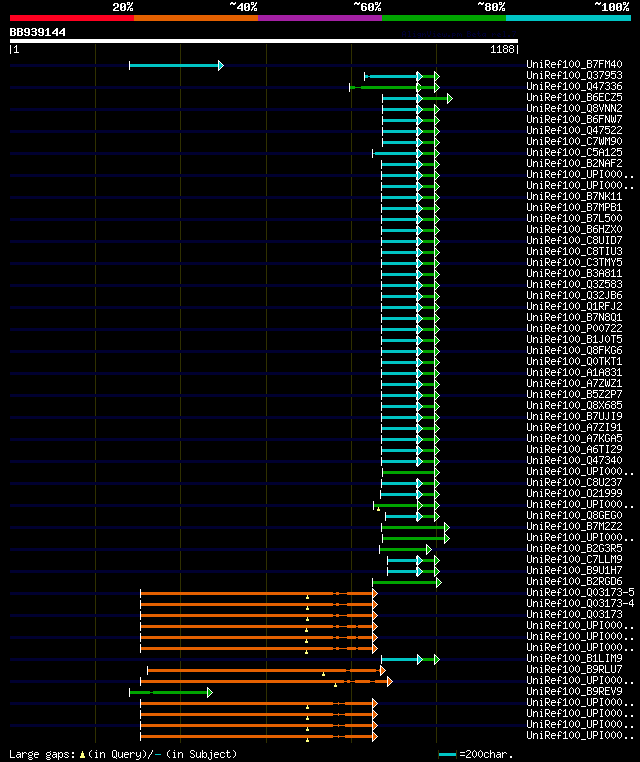
Task: Open the UniRef100_Q8GEG0 entry
Action: click(574, 515)
